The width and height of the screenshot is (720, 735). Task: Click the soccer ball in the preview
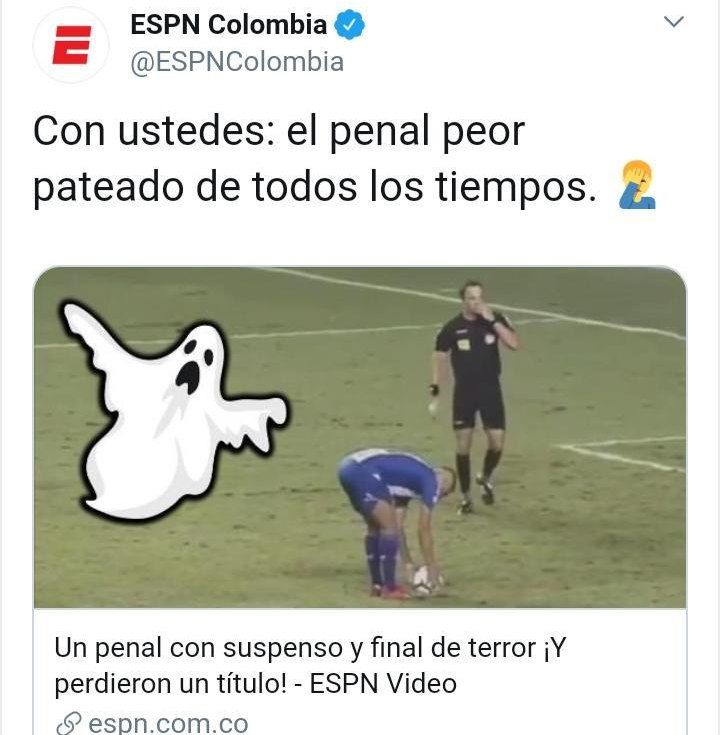[x=424, y=580]
